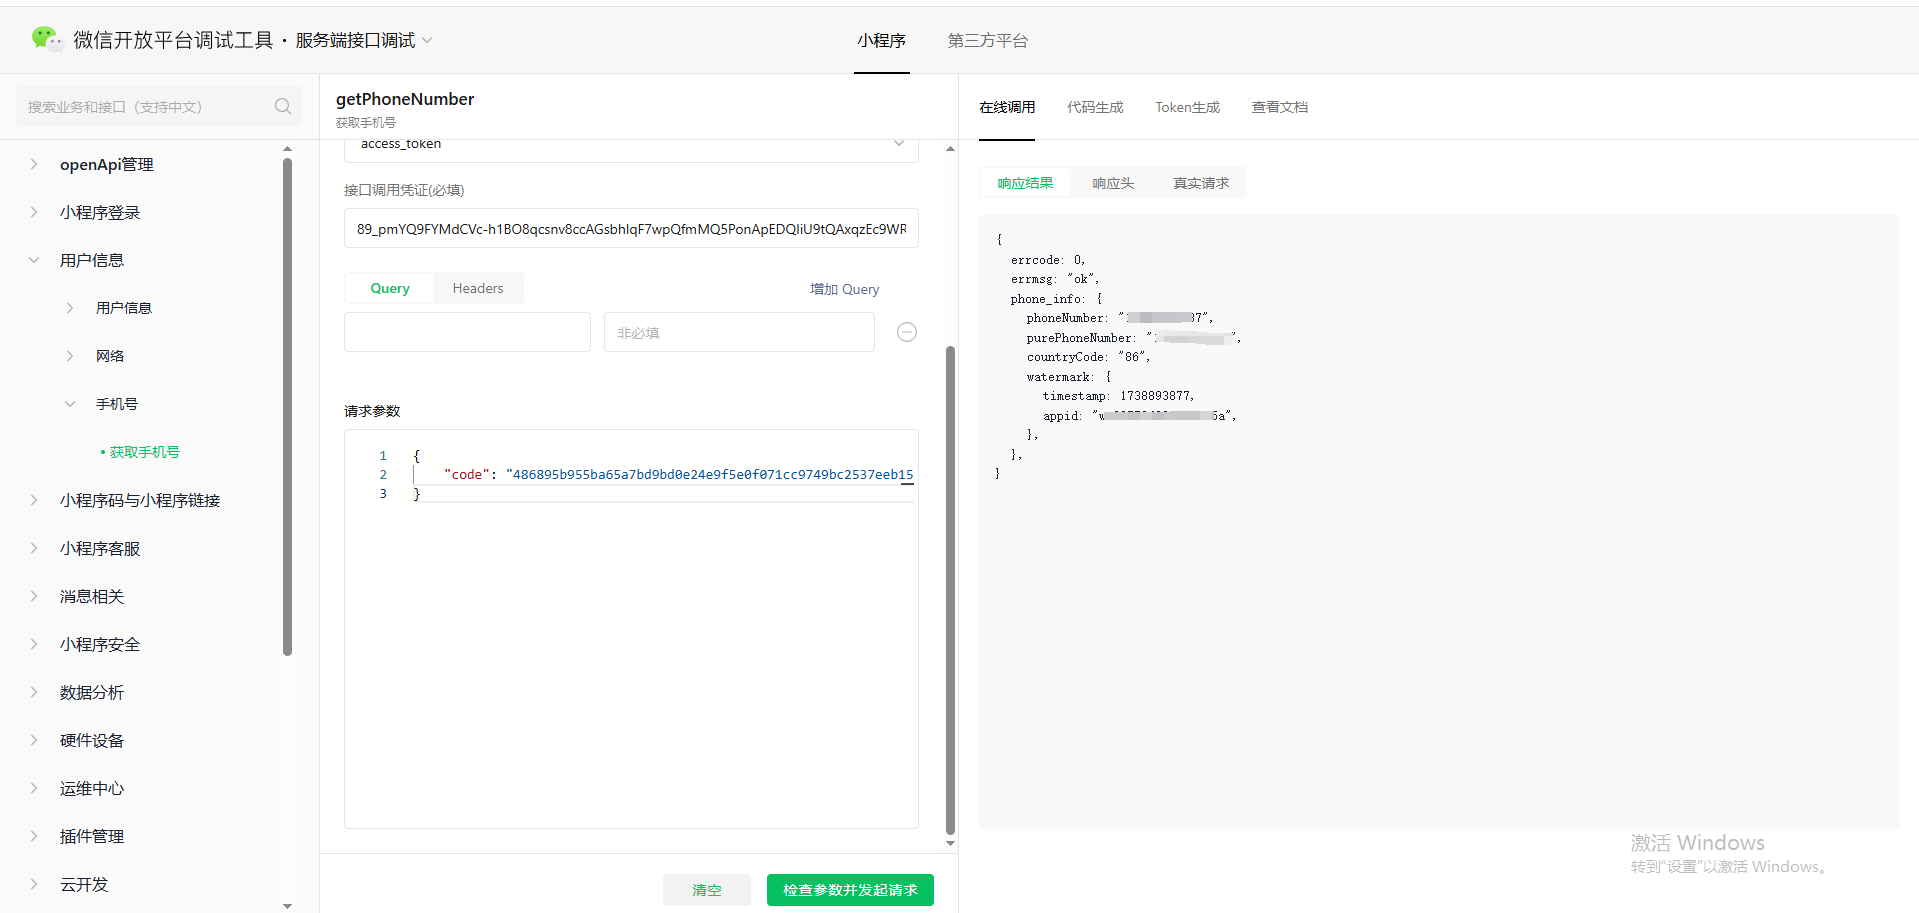Click the errmsg "ok" response line

[1054, 279]
